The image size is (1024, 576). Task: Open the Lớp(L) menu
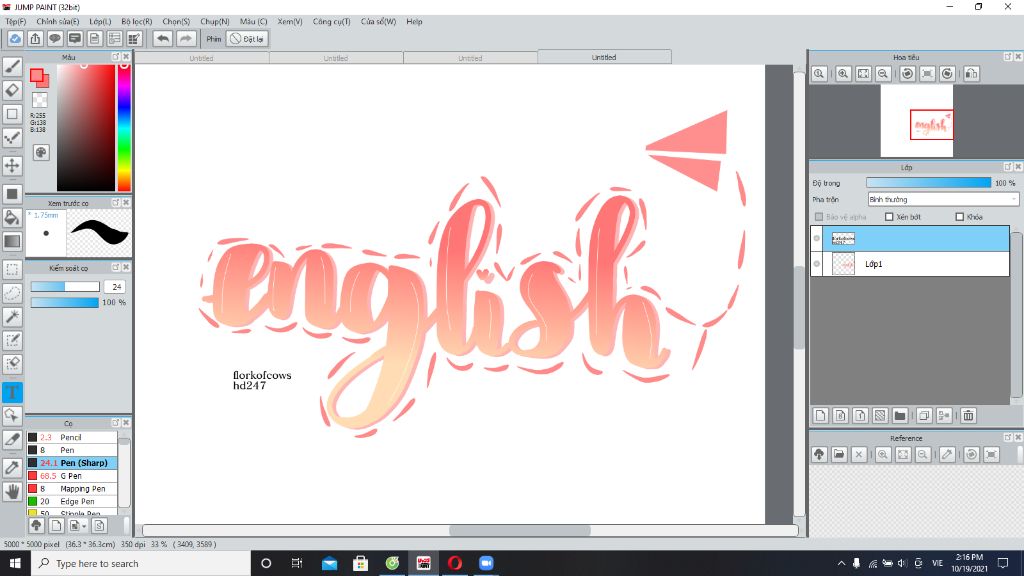point(100,22)
